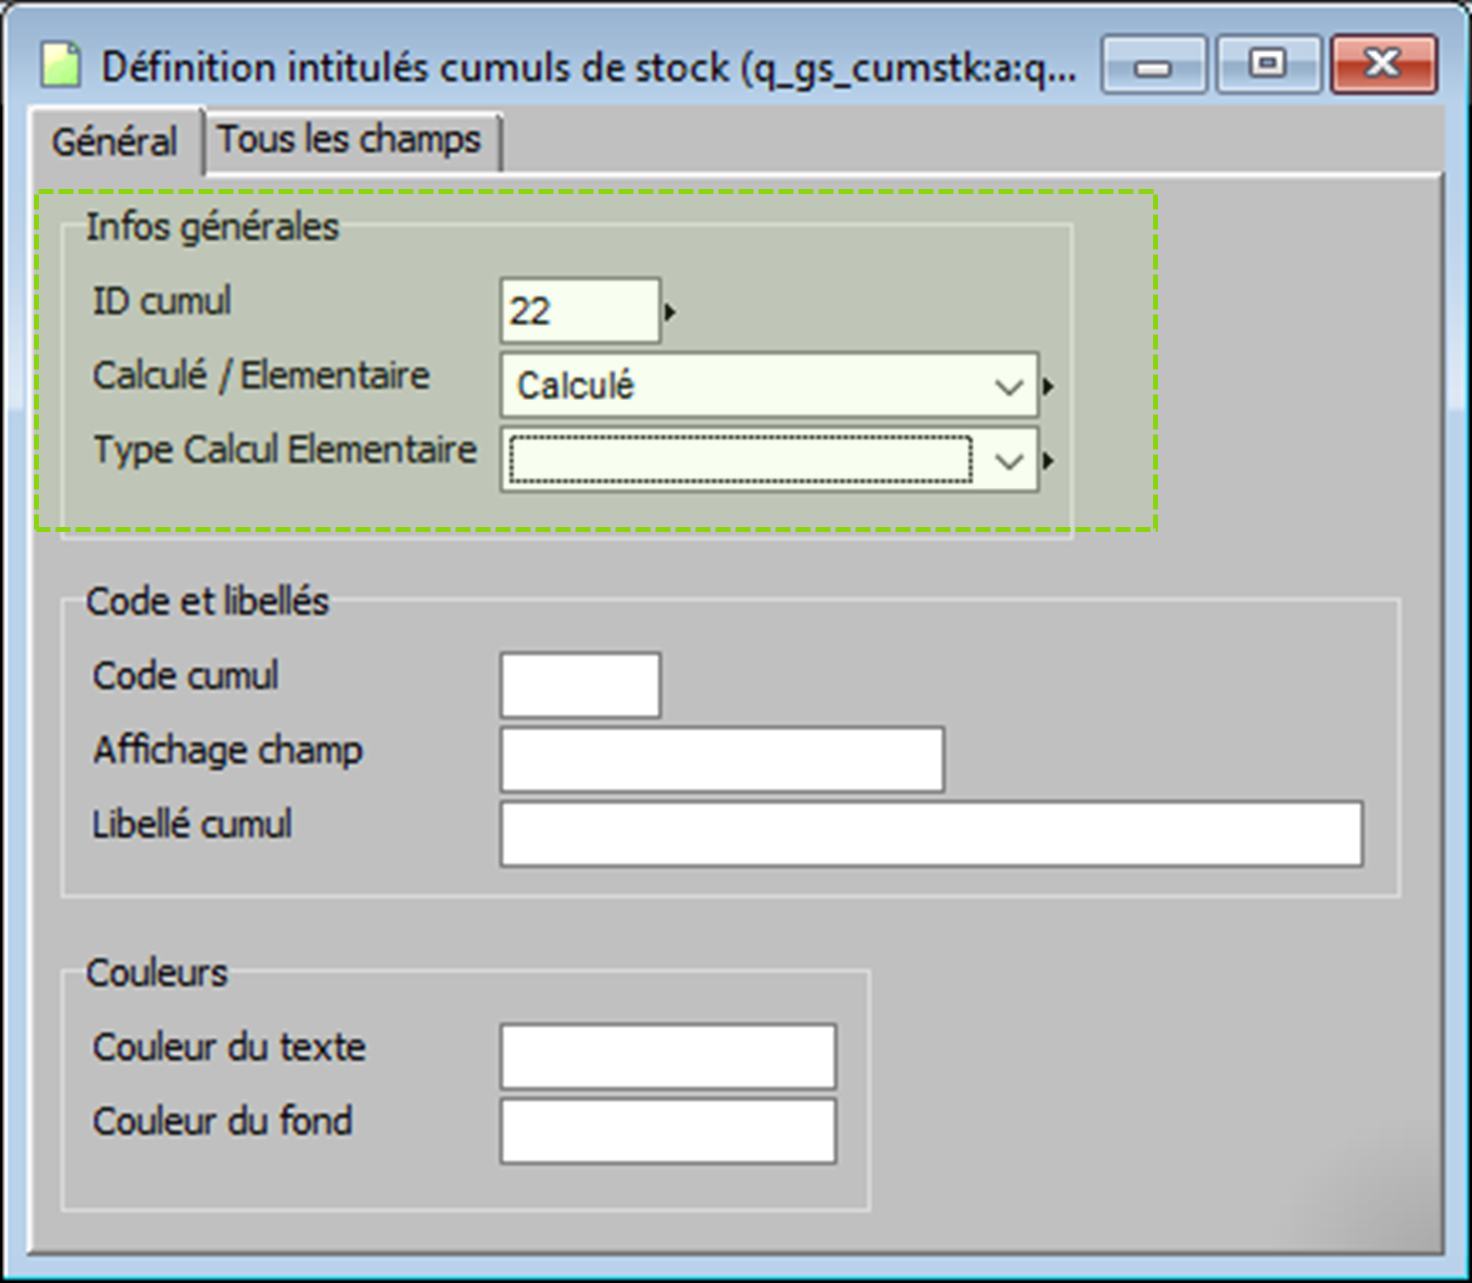Viewport: 1472px width, 1283px height.
Task: Click arrow marker next to Type Calcul Elementaire
Action: tap(1048, 461)
